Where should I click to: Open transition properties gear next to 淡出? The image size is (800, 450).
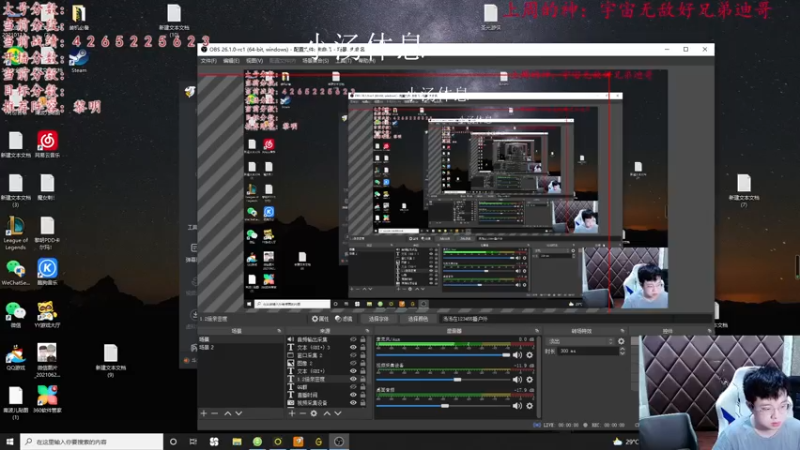[x=621, y=341]
